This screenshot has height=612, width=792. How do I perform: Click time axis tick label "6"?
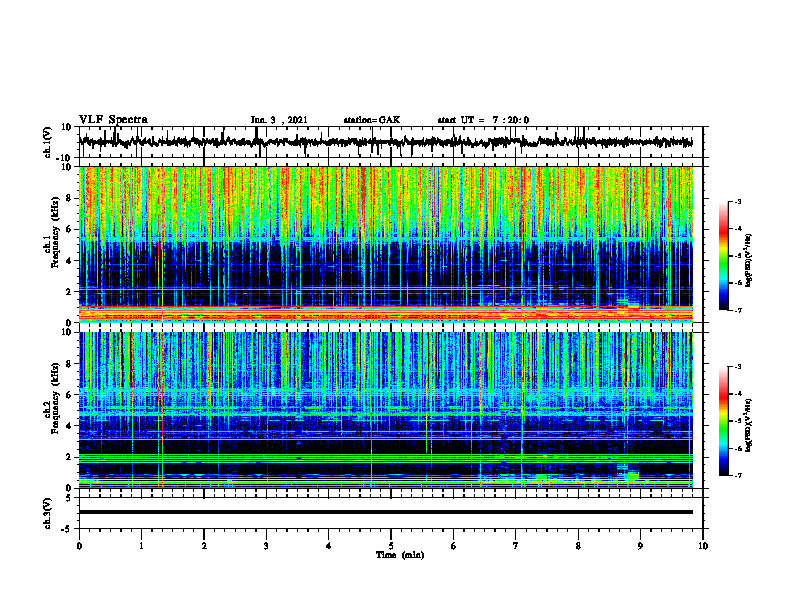454,546
